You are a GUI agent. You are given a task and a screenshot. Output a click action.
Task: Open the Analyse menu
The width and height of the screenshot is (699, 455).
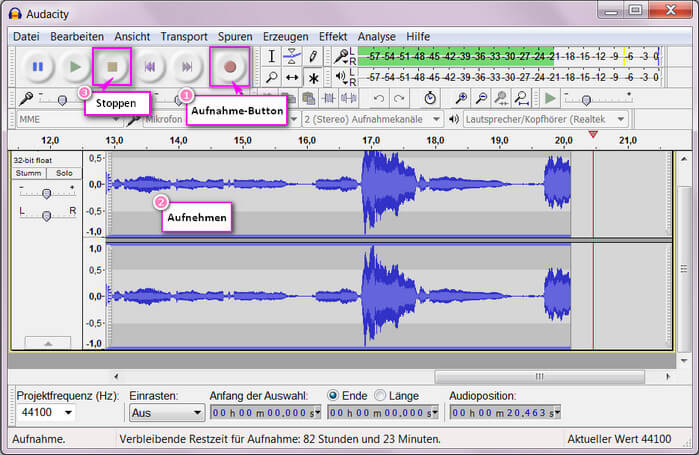pos(376,37)
